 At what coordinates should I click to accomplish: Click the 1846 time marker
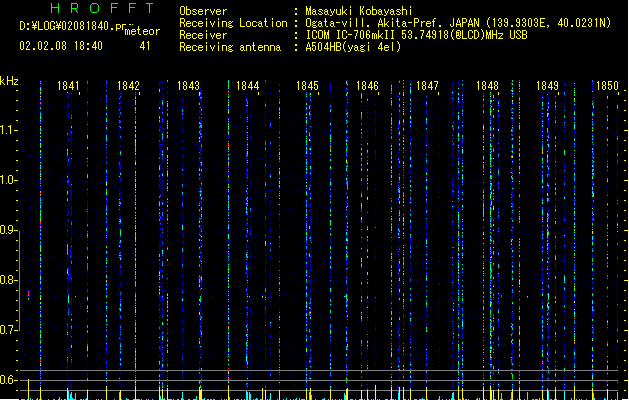(x=367, y=86)
